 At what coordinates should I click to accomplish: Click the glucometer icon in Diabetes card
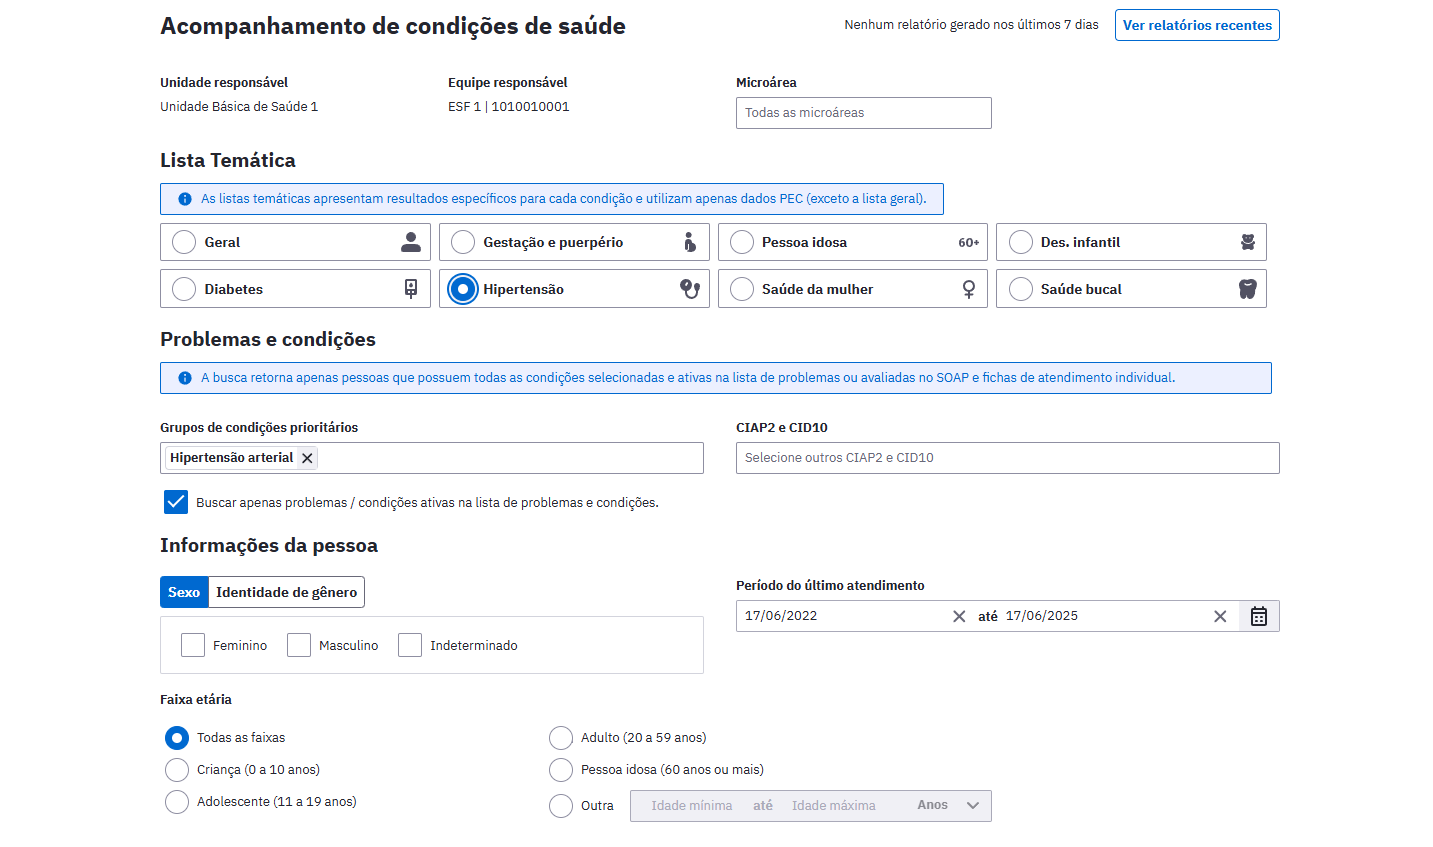[411, 289]
